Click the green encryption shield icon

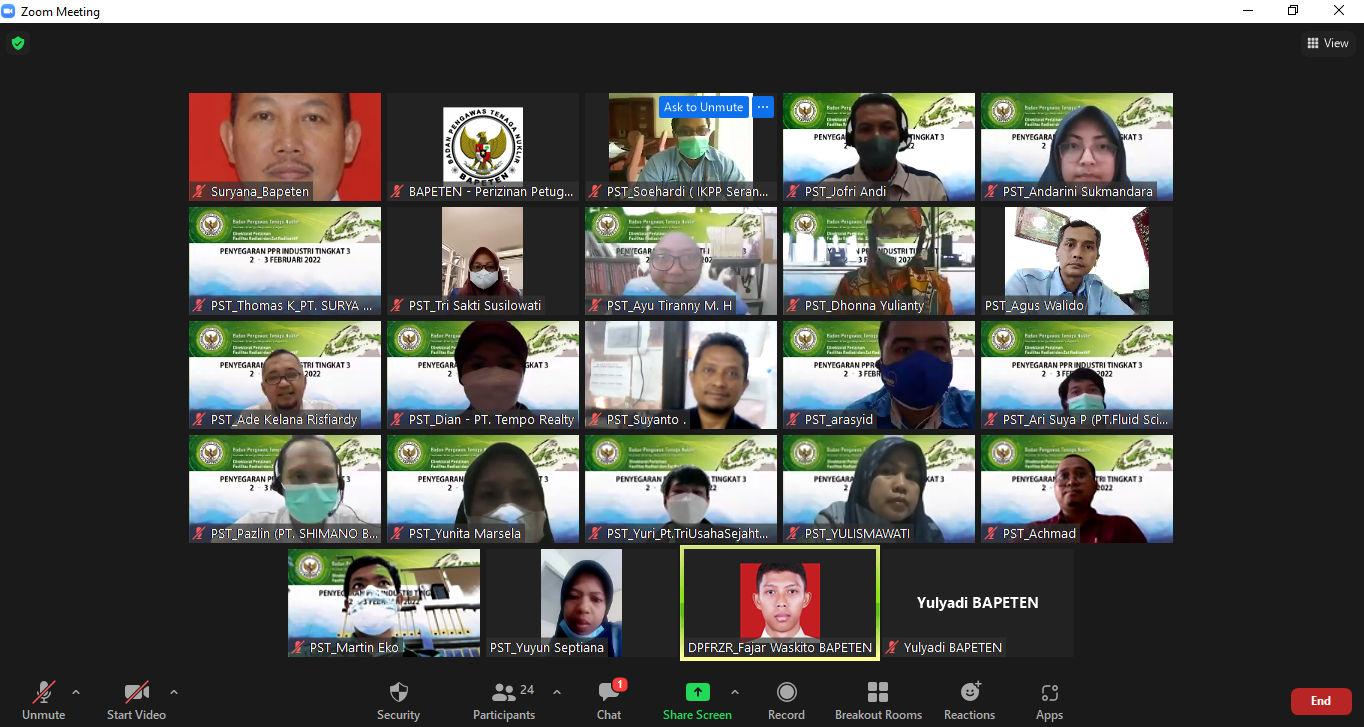click(18, 43)
